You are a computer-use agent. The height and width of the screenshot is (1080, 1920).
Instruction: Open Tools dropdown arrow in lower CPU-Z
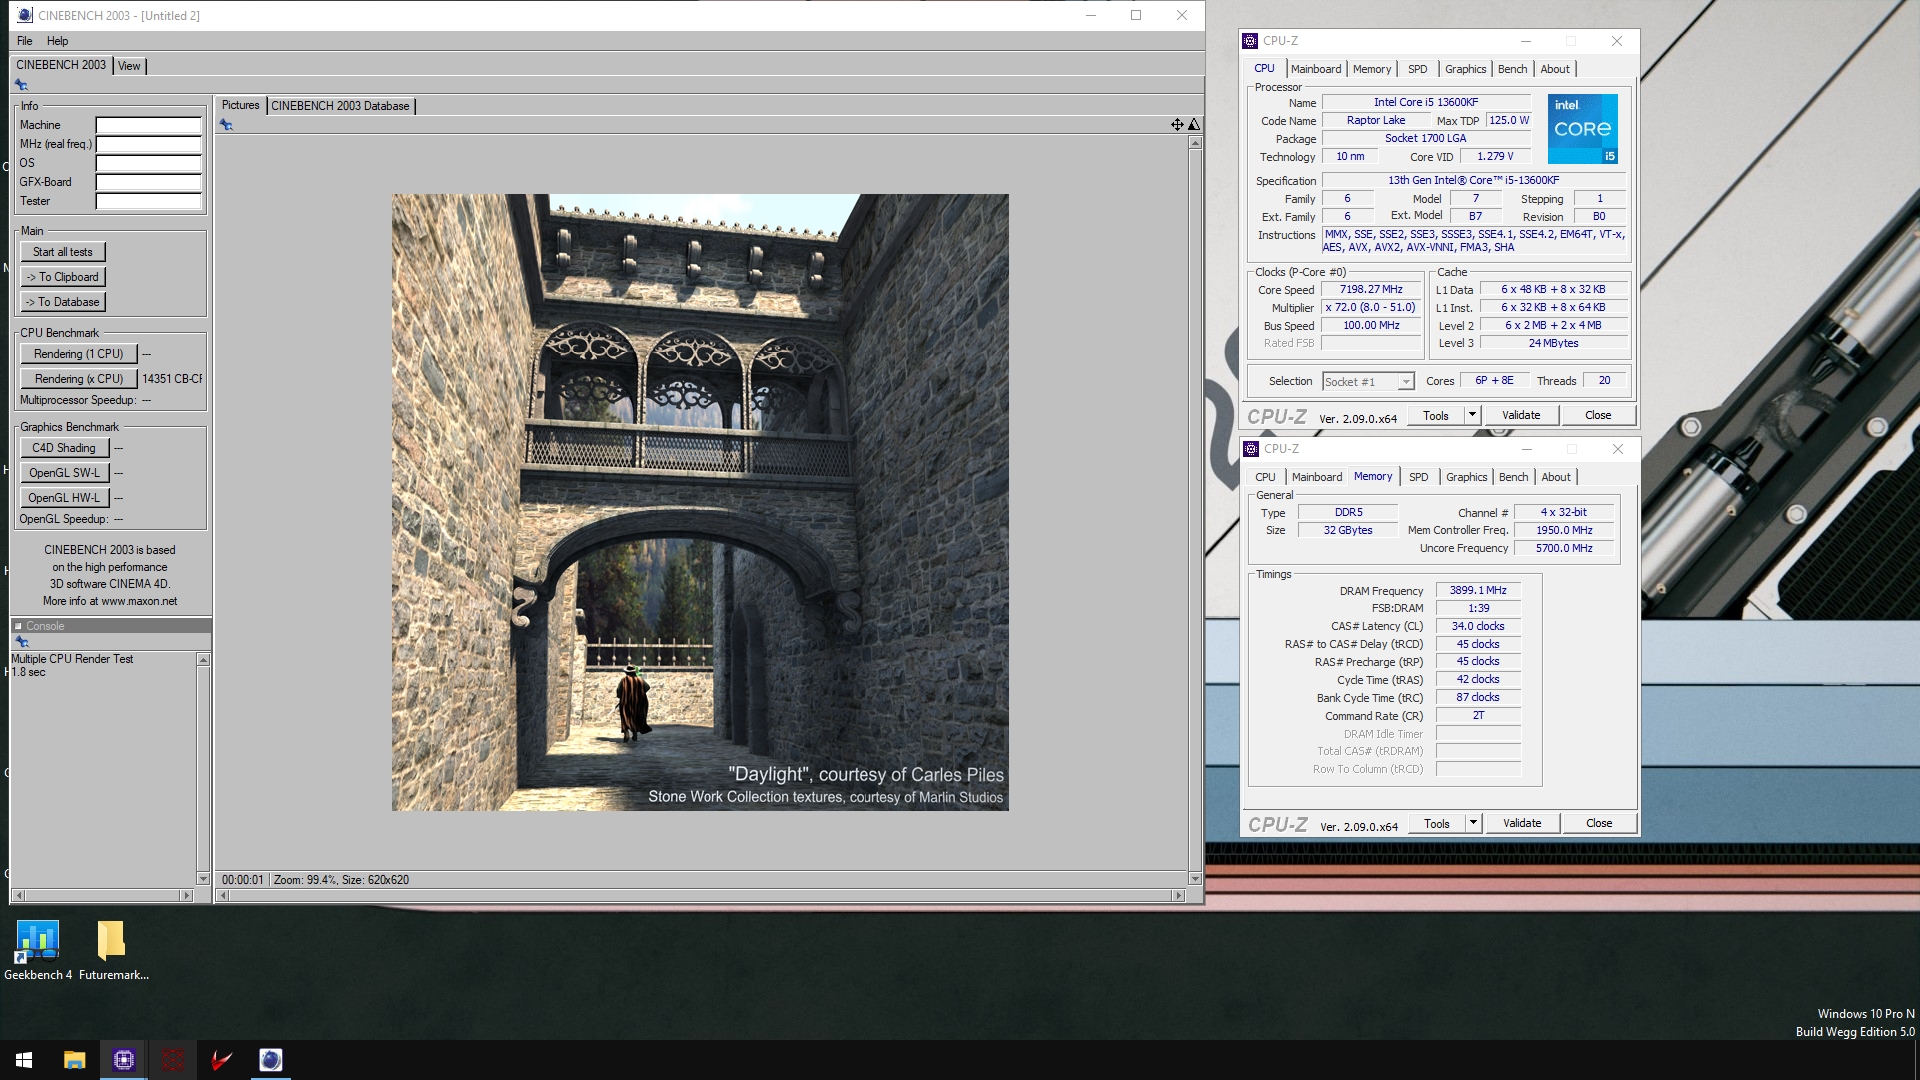pos(1473,823)
